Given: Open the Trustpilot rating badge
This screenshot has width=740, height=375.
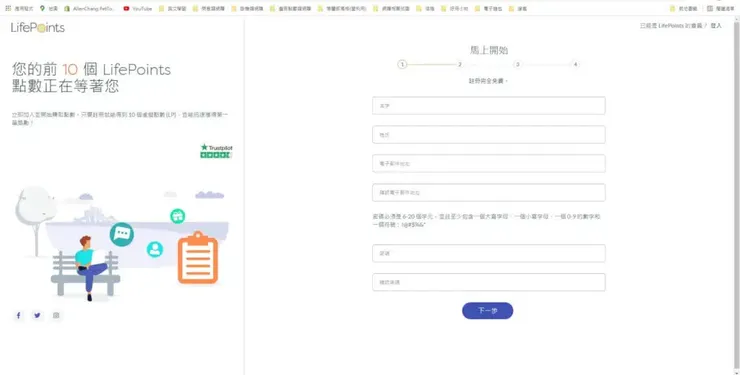Looking at the screenshot, I should pyautogui.click(x=216, y=151).
